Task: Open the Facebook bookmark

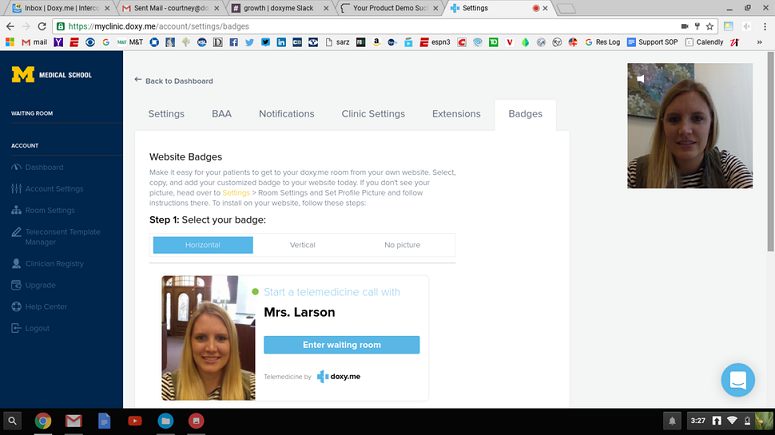Action: pos(233,43)
